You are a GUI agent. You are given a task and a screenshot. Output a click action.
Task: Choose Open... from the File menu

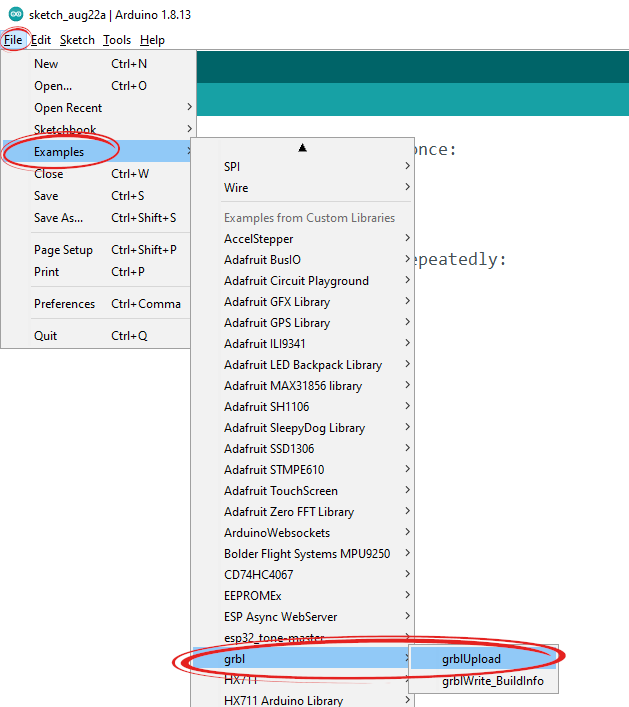(x=96, y=86)
